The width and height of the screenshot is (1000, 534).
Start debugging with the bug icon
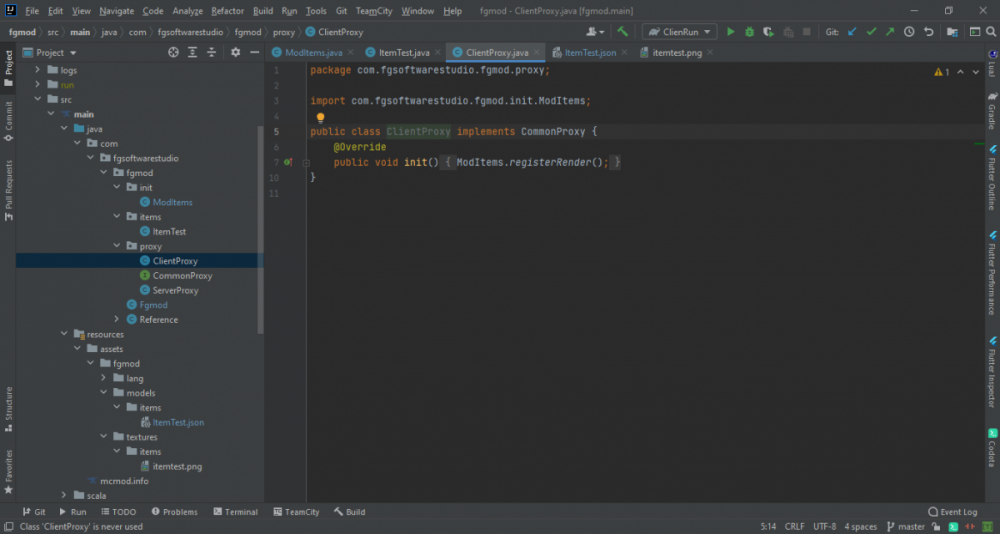pyautogui.click(x=749, y=32)
